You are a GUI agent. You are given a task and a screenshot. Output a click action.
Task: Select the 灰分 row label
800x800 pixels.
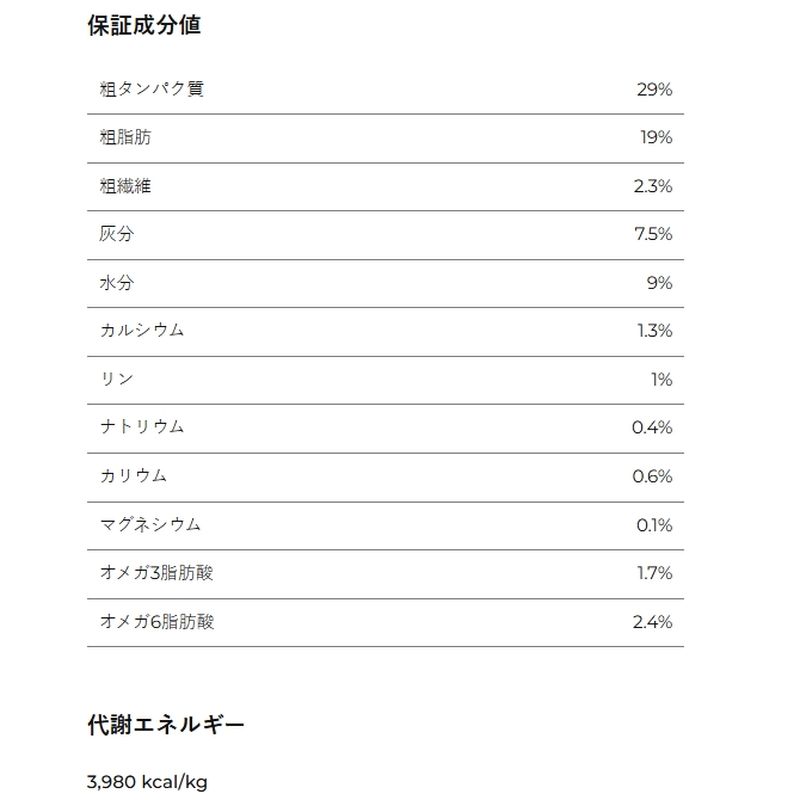click(x=116, y=234)
